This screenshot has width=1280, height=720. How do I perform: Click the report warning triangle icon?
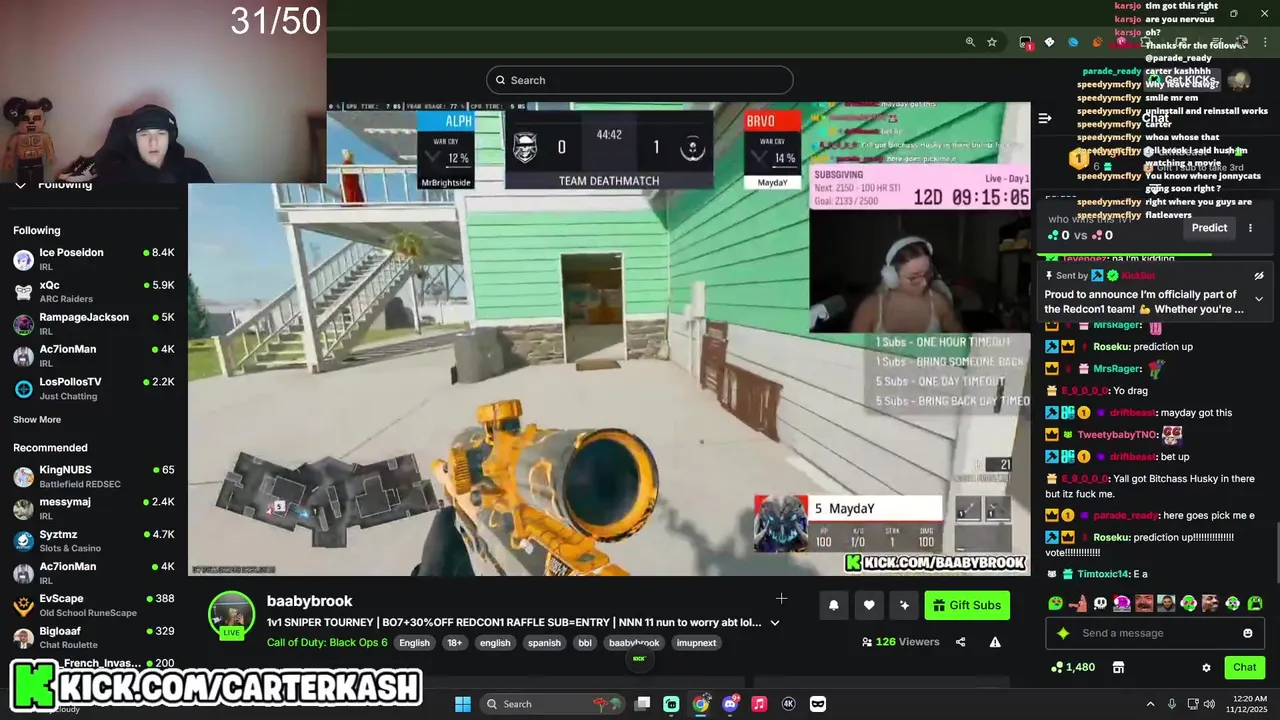point(995,642)
